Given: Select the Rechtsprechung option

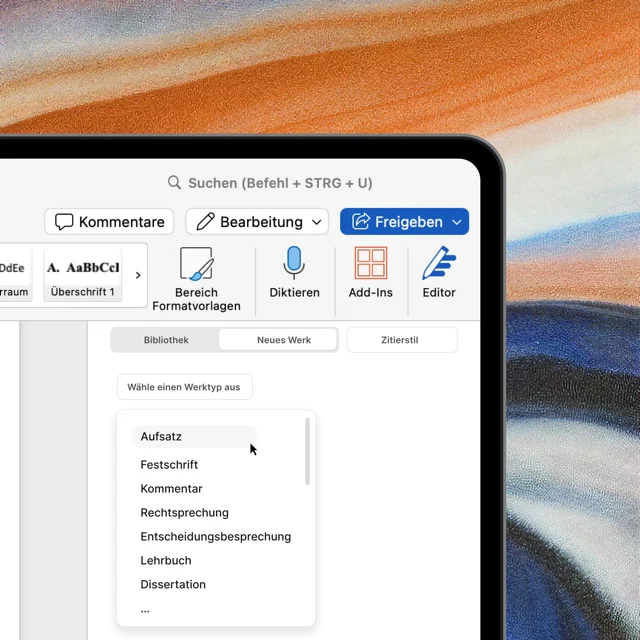Looking at the screenshot, I should tap(184, 513).
